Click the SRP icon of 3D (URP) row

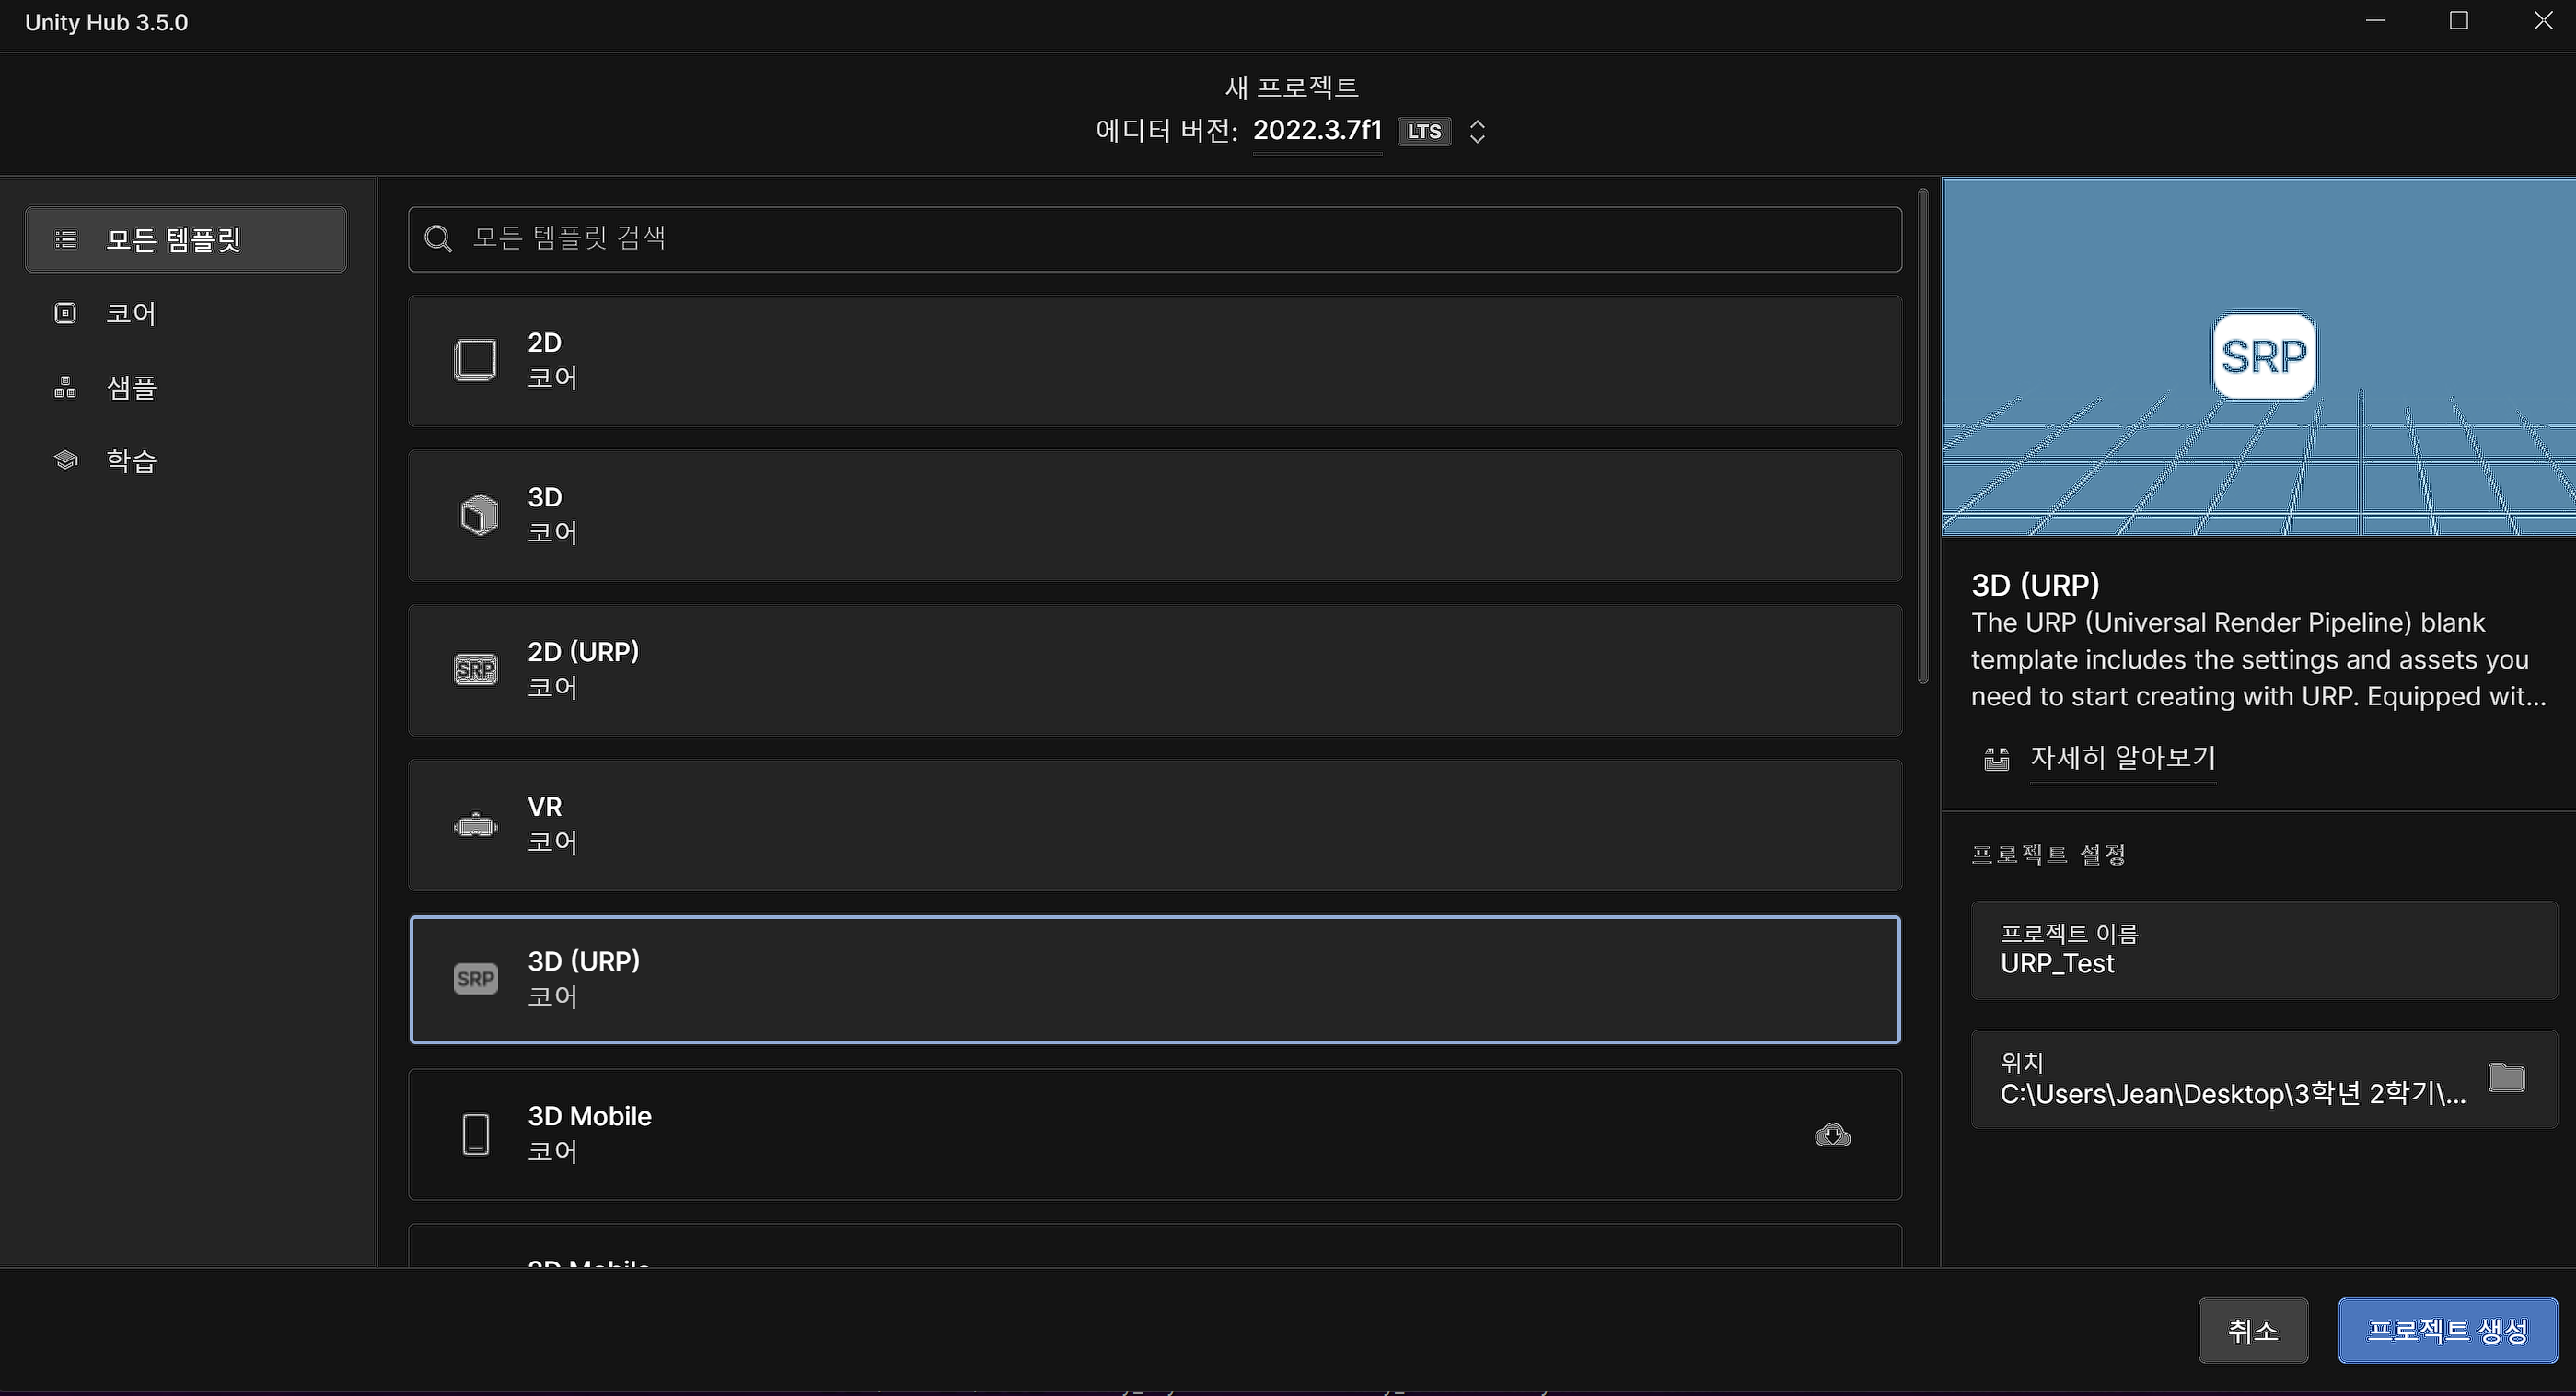tap(476, 979)
